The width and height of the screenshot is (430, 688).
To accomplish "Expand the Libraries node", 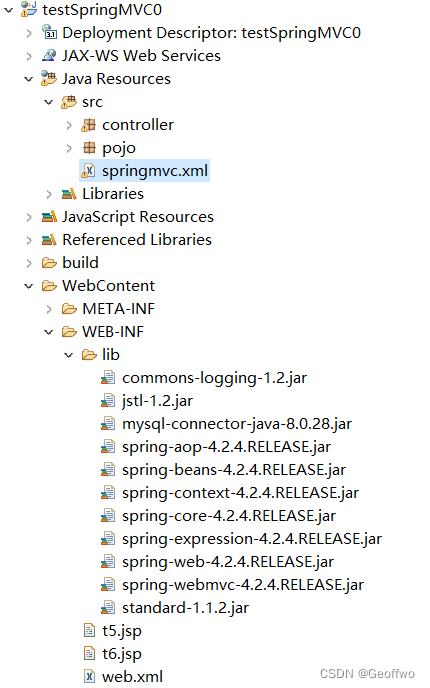I will click(x=49, y=194).
